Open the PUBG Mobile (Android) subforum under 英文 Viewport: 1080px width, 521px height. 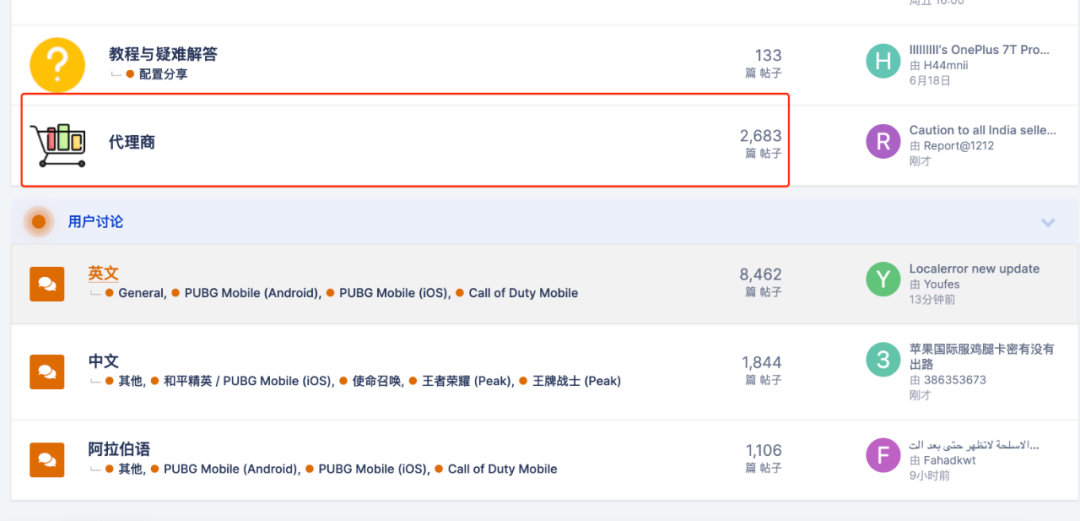coord(252,293)
